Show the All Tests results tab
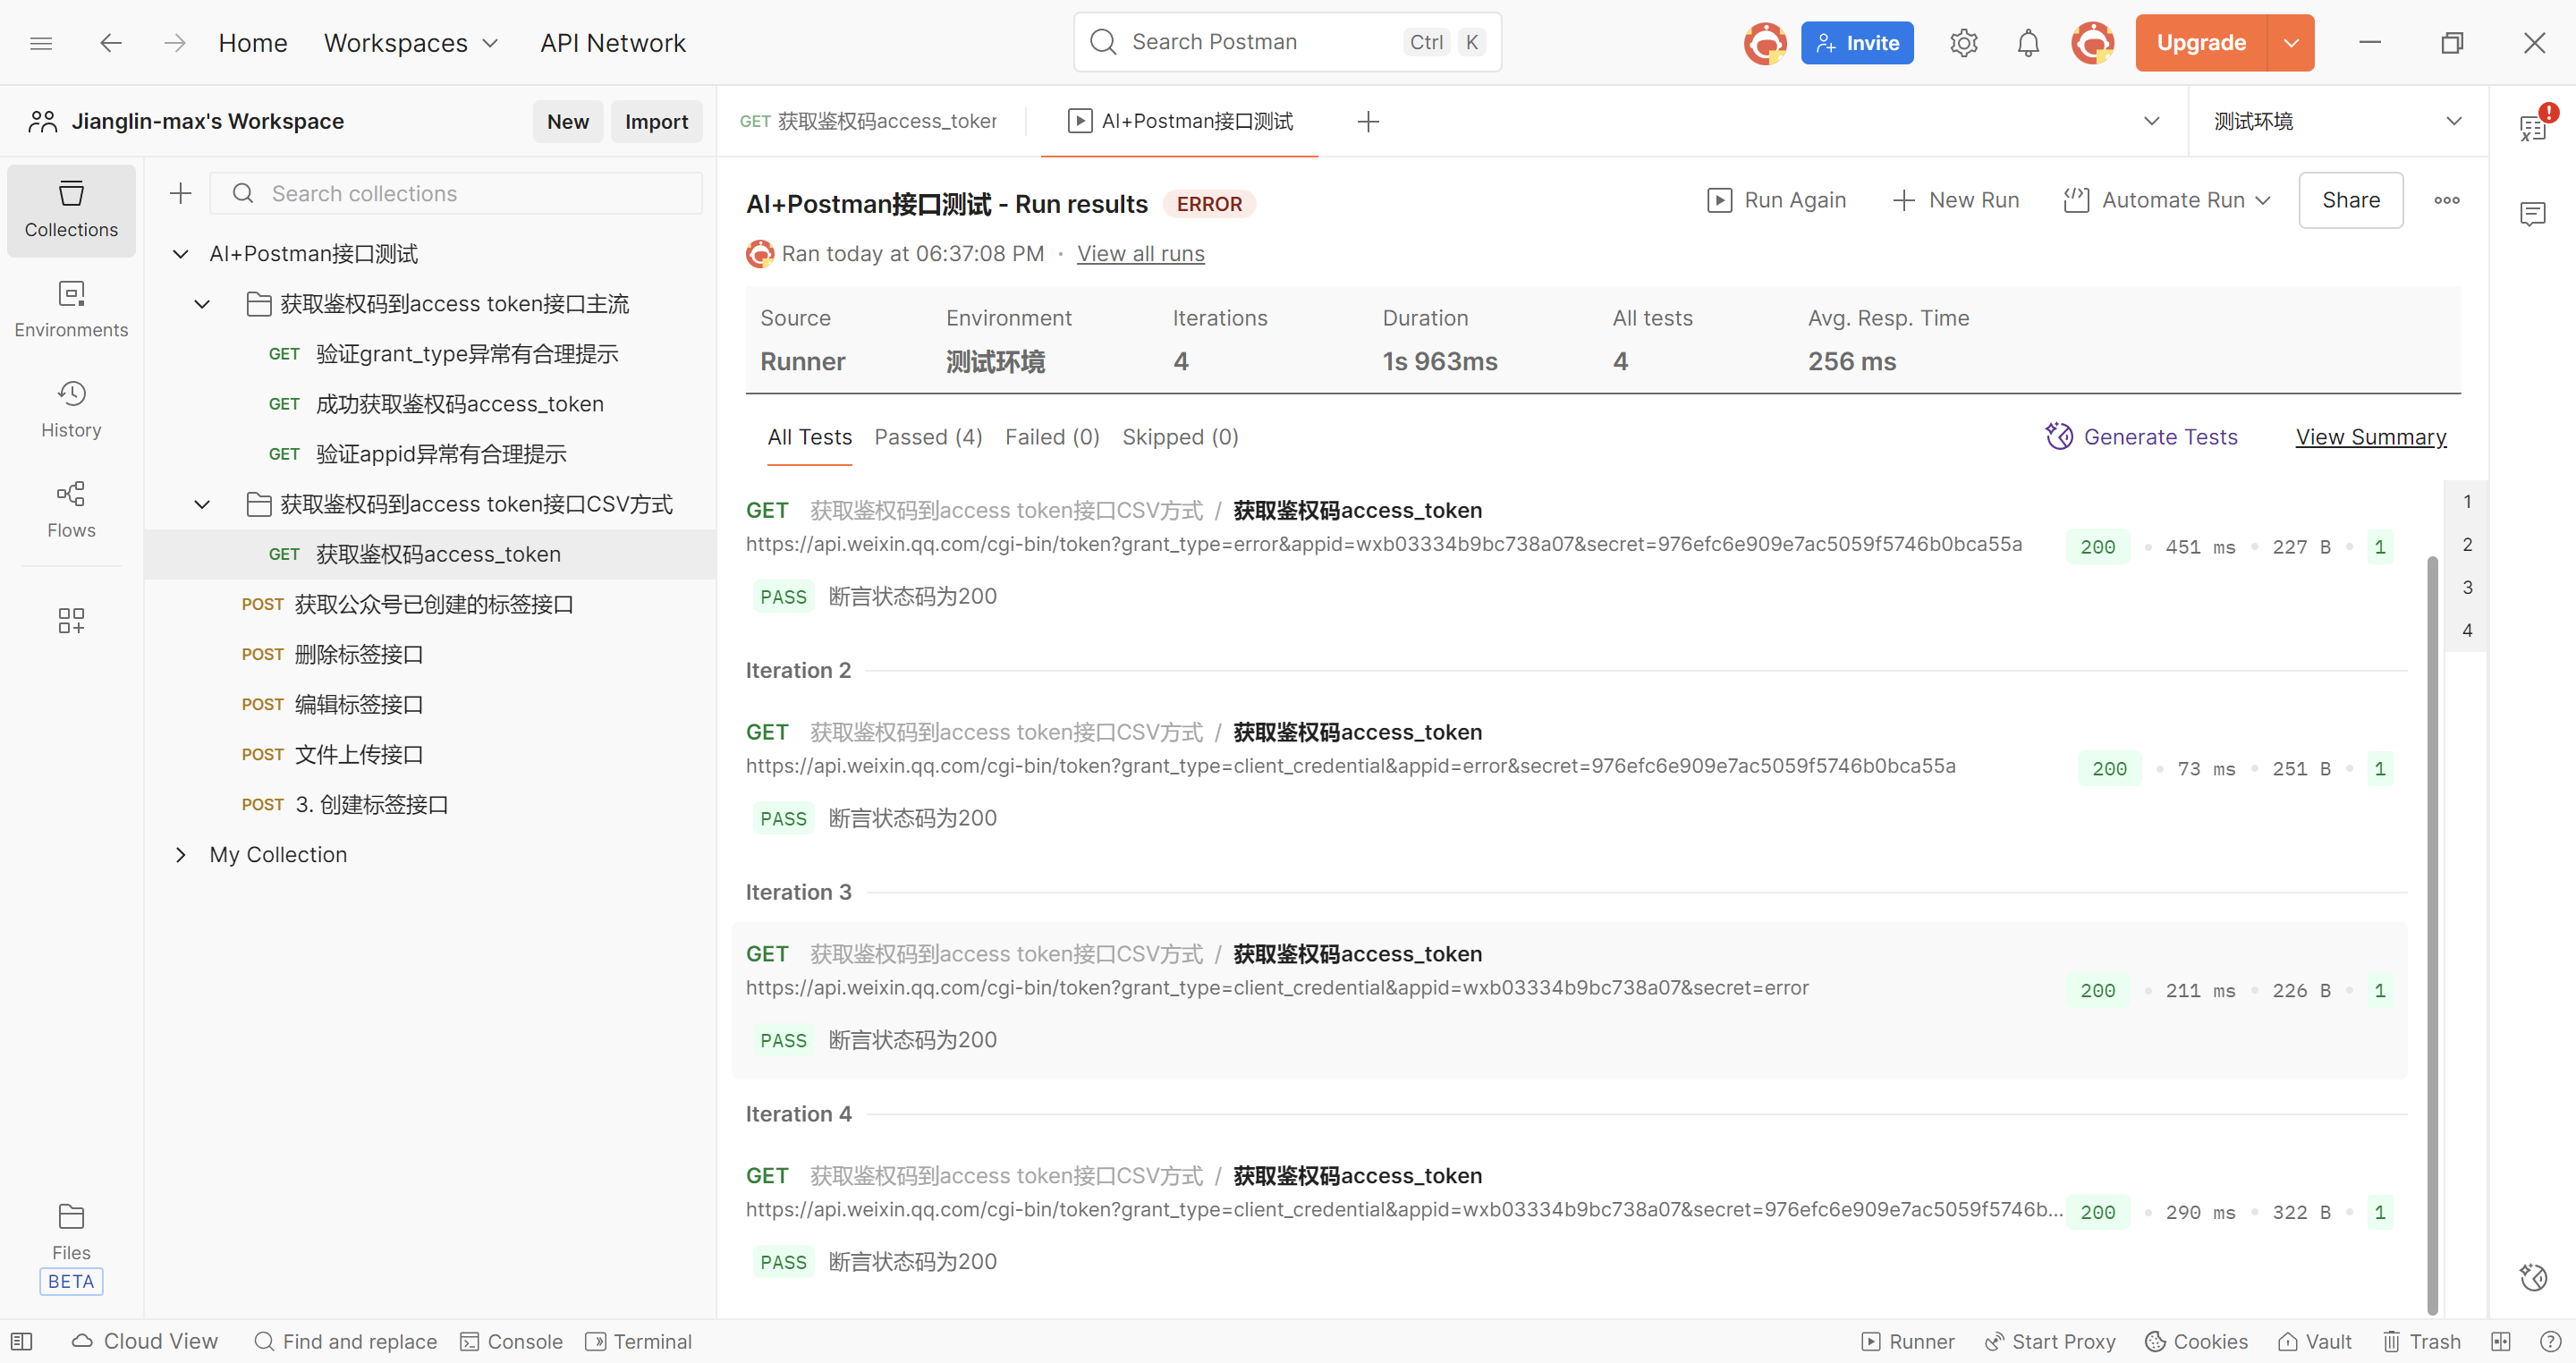 810,437
